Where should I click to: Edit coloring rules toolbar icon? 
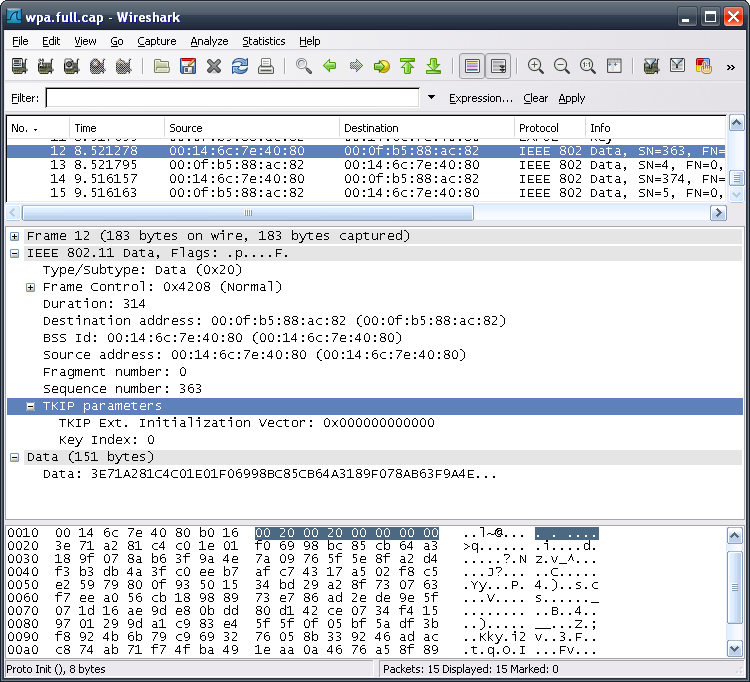click(704, 66)
